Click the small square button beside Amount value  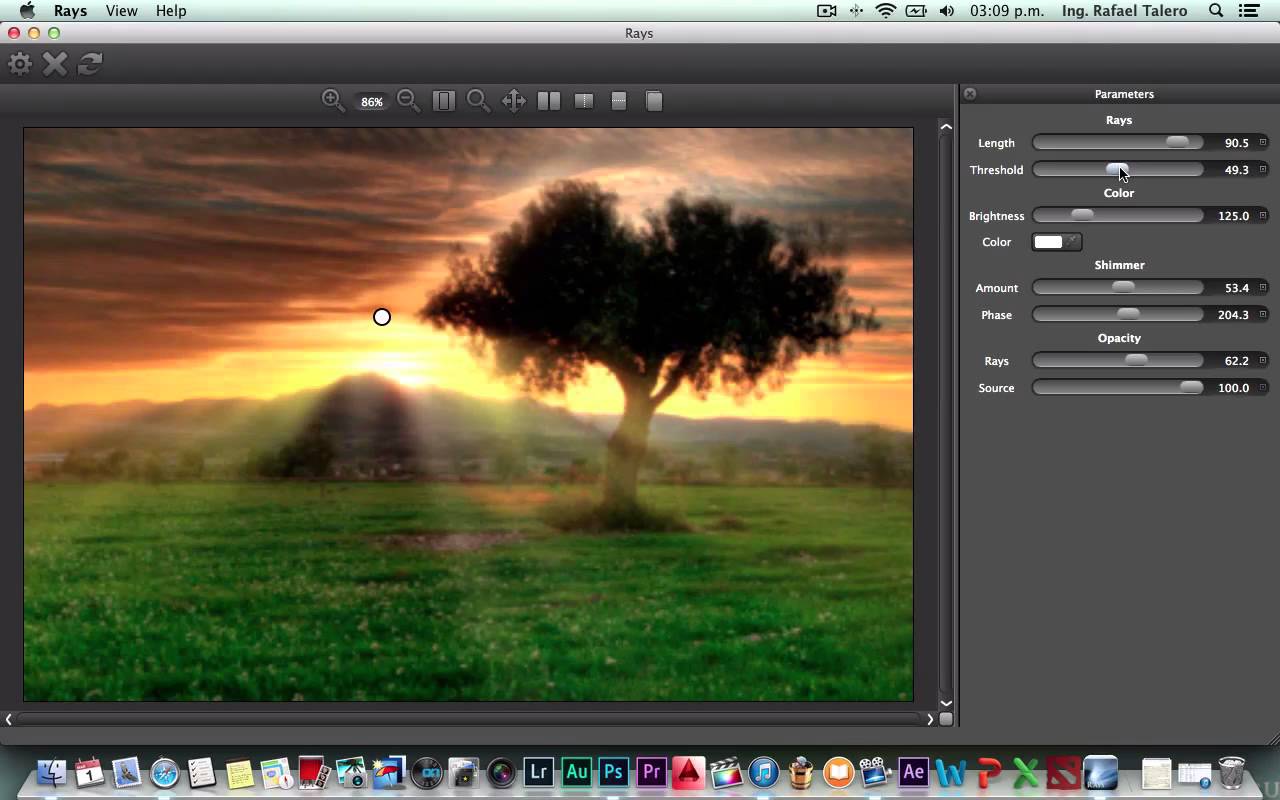click(x=1263, y=288)
